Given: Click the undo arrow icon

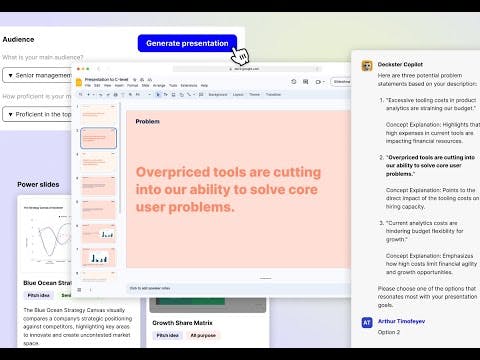Looking at the screenshot, I should pyautogui.click(x=100, y=95).
